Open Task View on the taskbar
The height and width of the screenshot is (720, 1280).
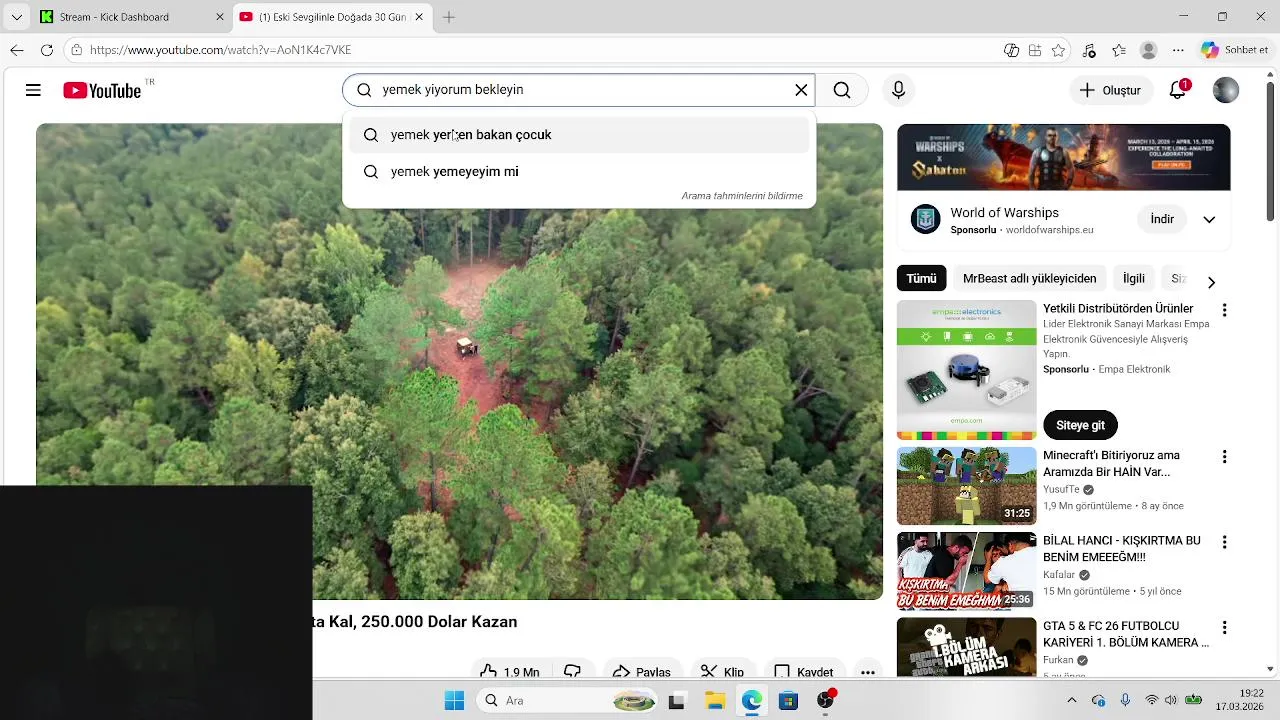click(x=676, y=700)
